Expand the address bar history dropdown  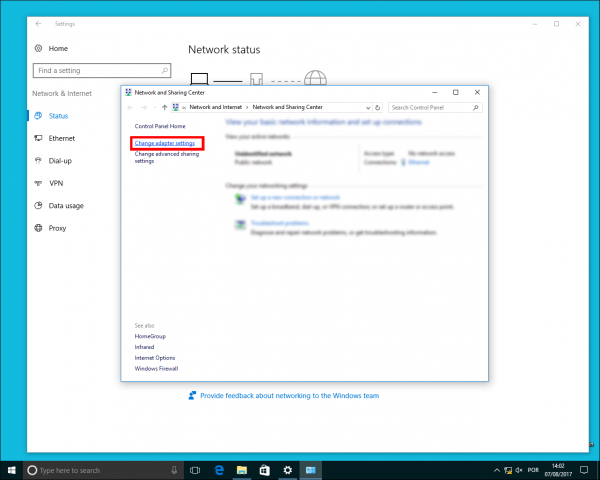point(368,108)
